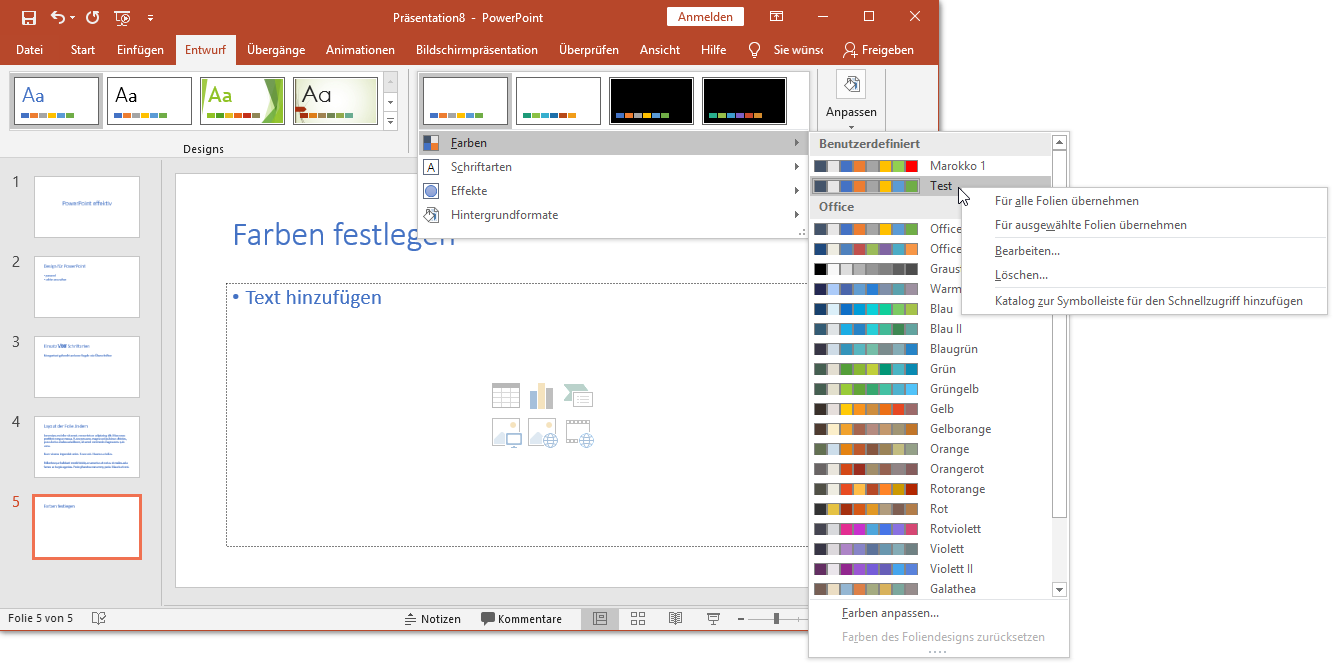Image resolution: width=1341 pixels, height=664 pixels.
Task: Apply the Violett II color scheme
Action: (930, 569)
